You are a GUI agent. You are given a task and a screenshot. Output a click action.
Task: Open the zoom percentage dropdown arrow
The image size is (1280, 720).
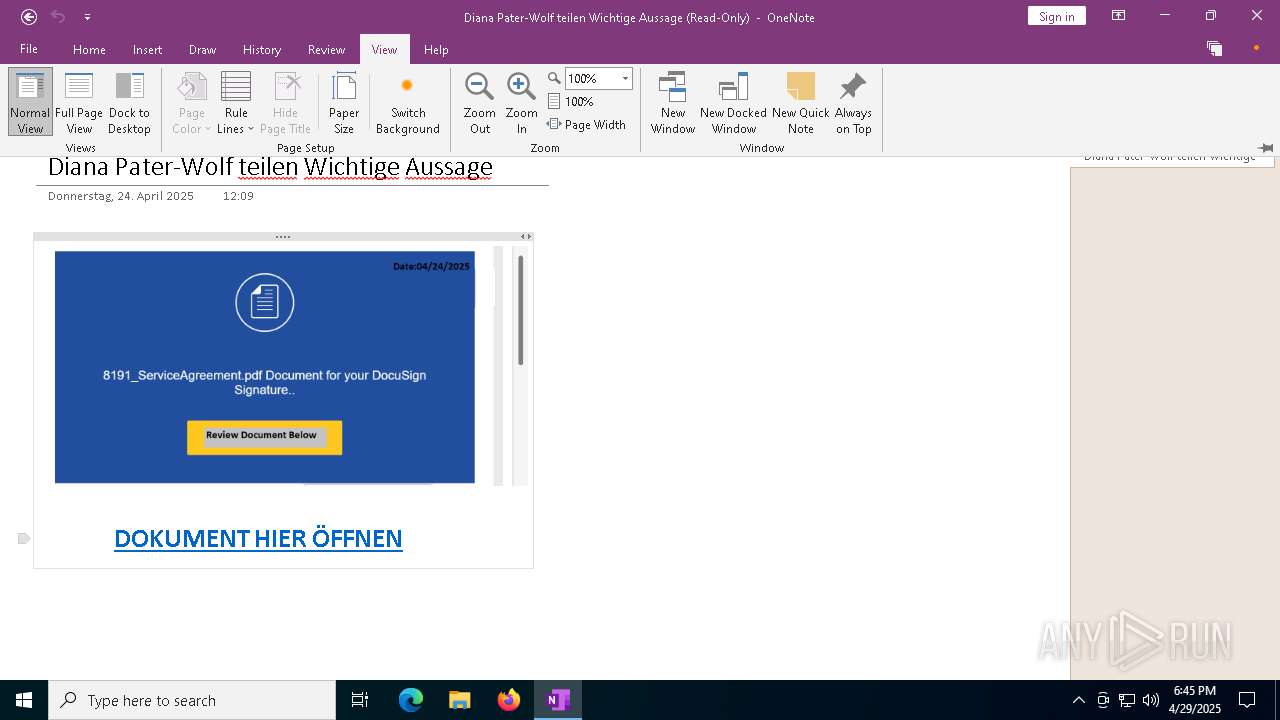point(626,78)
